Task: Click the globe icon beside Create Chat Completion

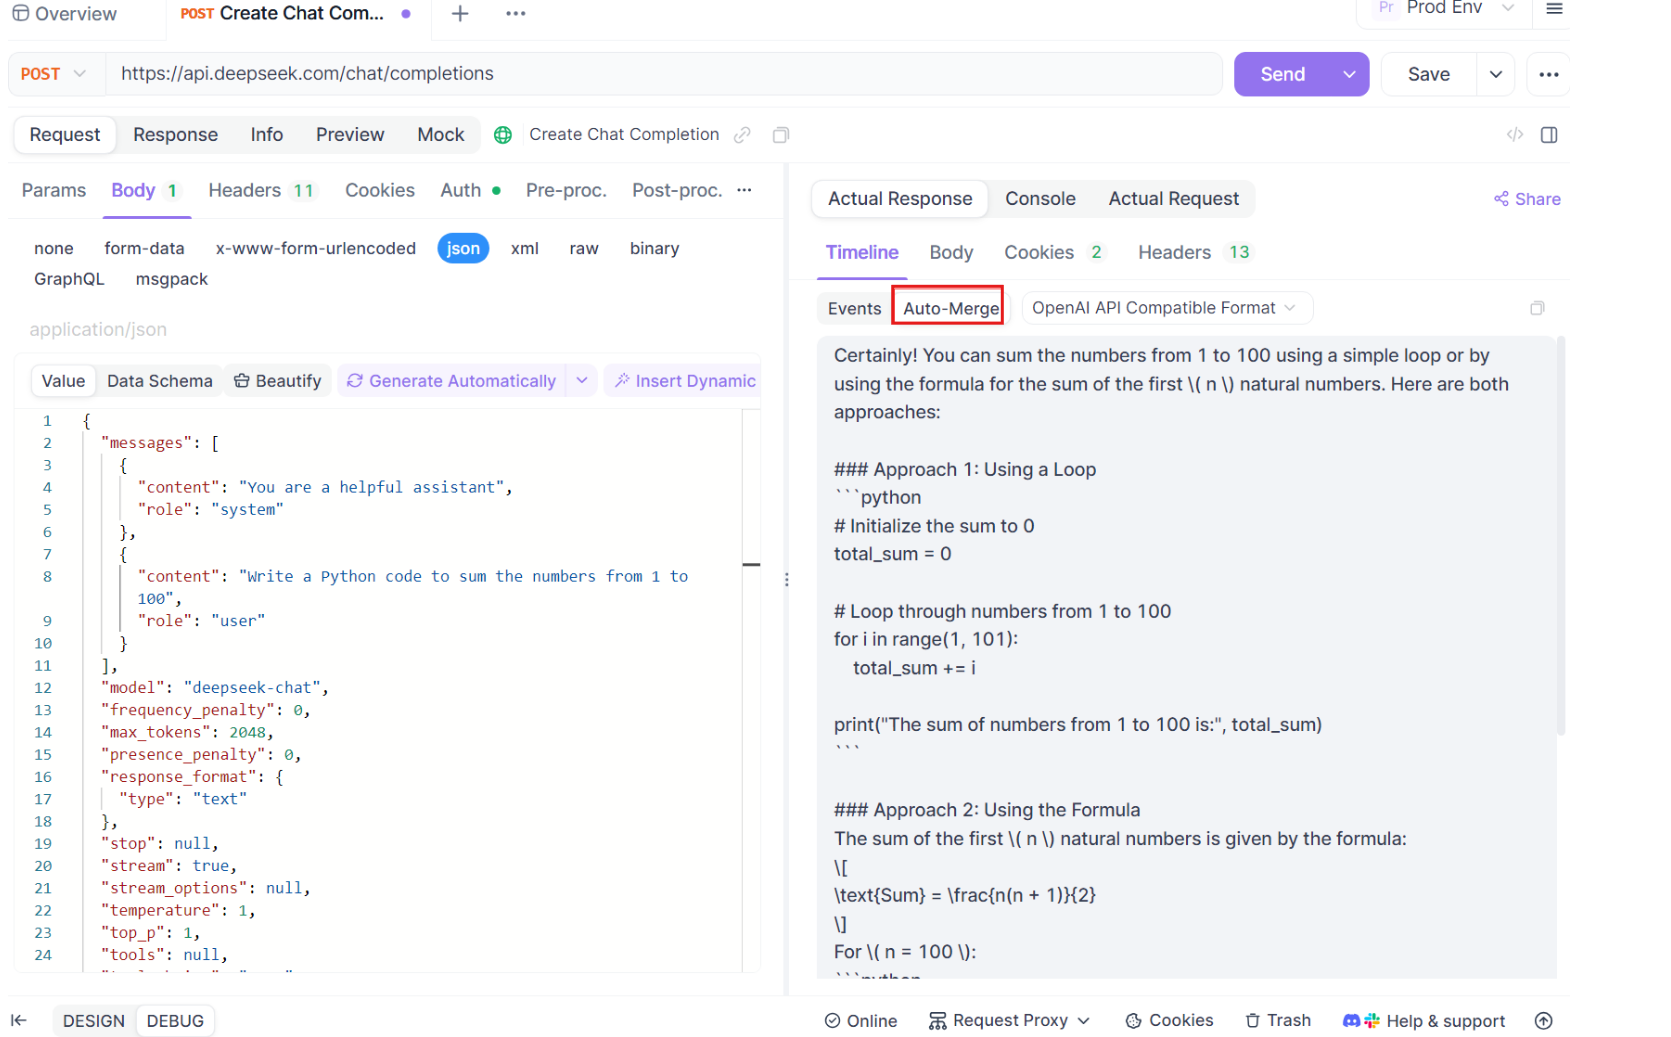Action: (503, 135)
